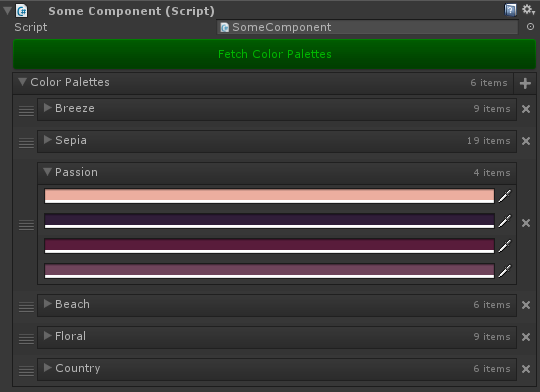Open the script object picker circle
The image size is (540, 392).
(x=530, y=27)
